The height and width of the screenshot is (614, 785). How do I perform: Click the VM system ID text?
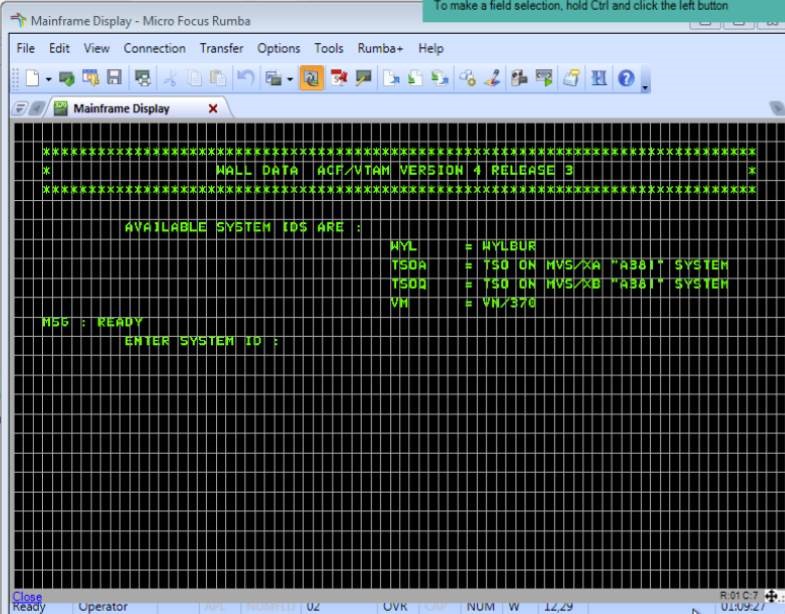click(400, 303)
